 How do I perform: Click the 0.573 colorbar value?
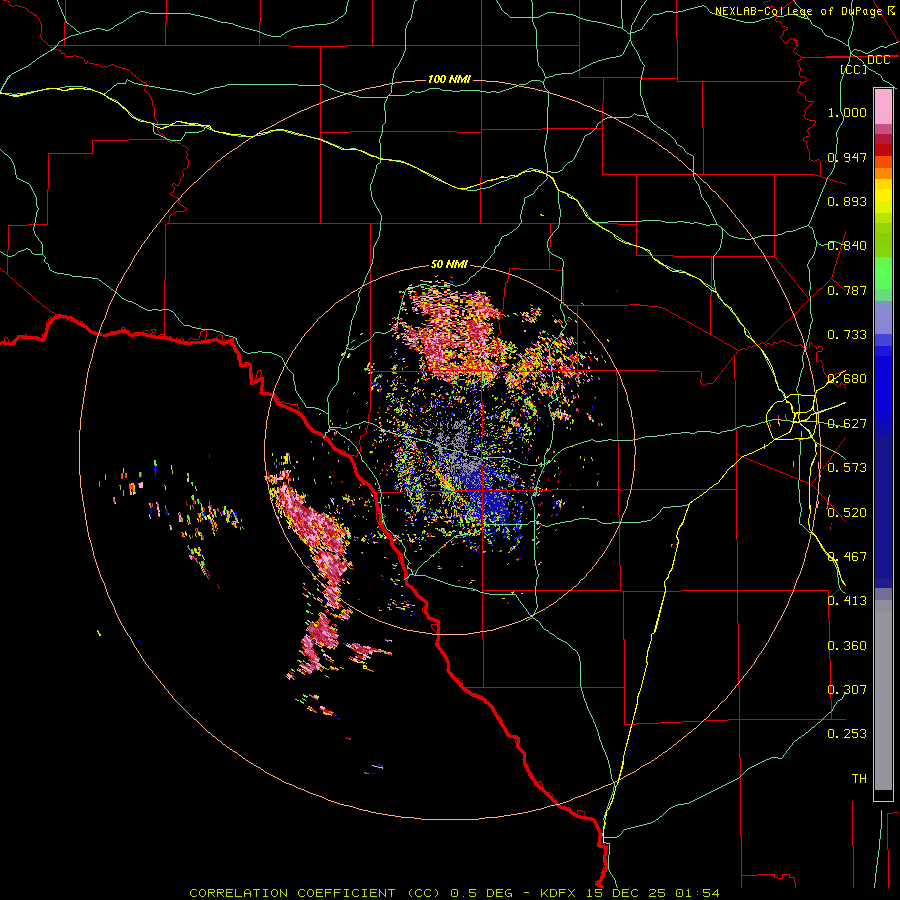pos(847,468)
